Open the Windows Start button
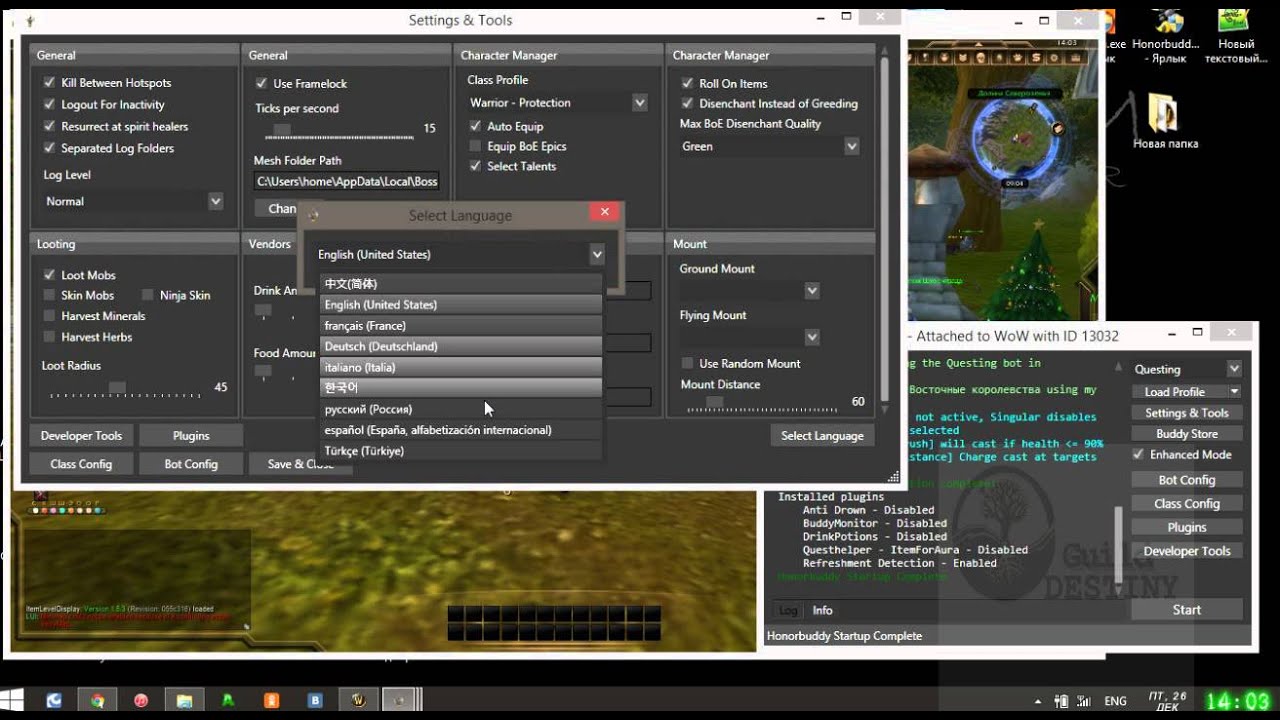 [x=13, y=700]
